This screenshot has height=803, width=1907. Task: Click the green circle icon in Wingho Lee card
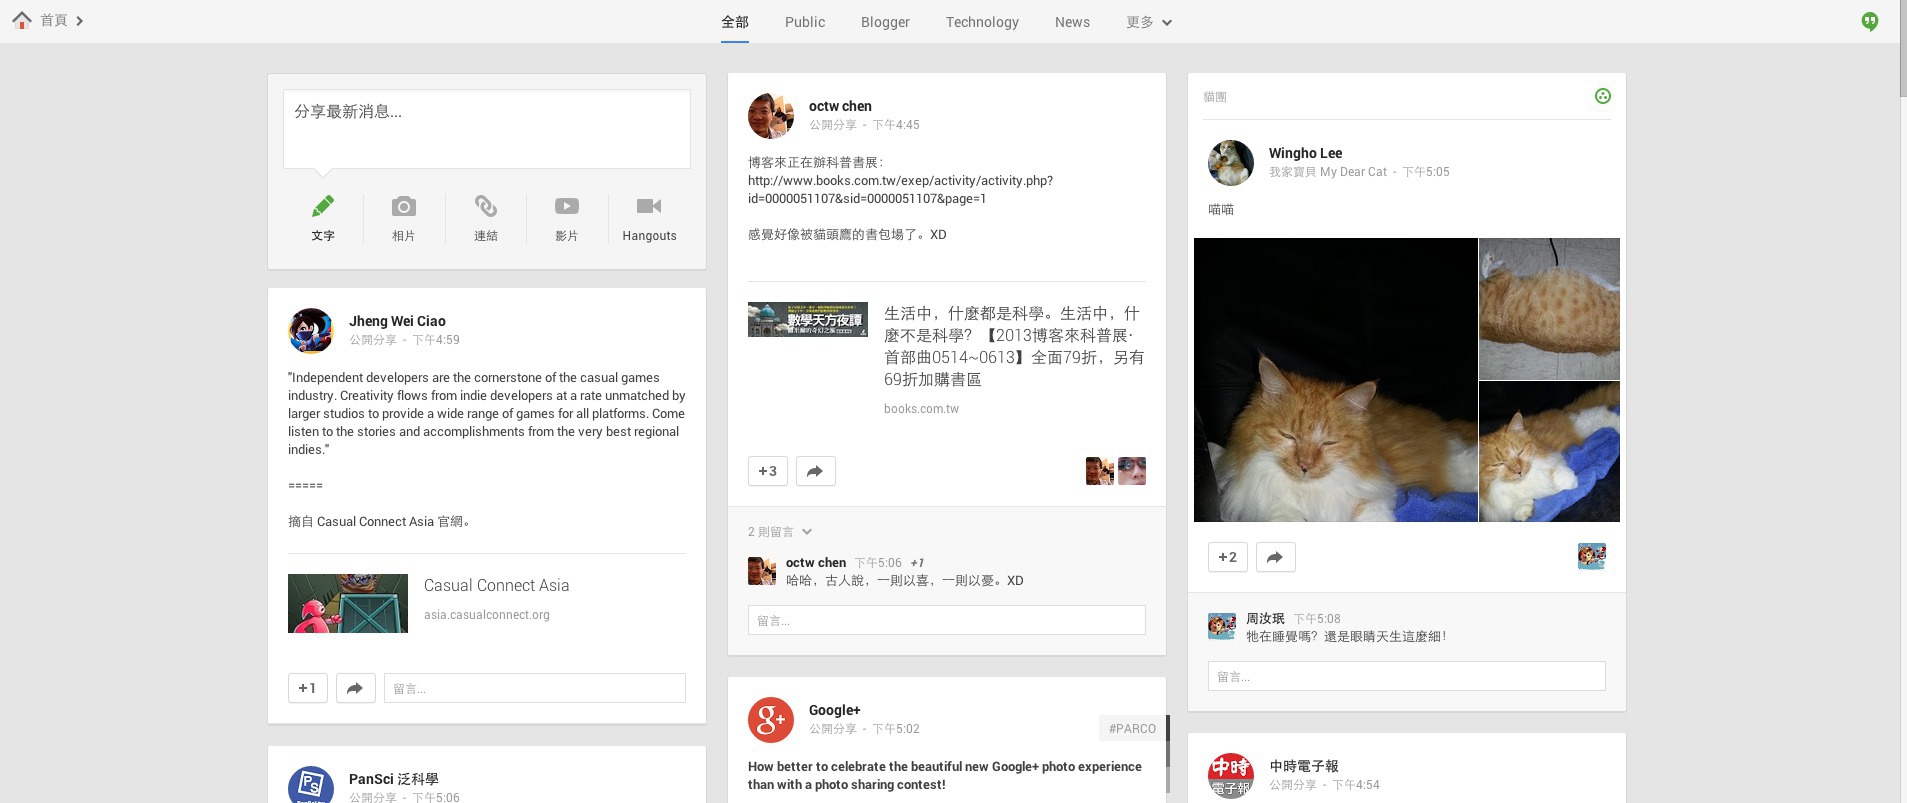[1603, 96]
